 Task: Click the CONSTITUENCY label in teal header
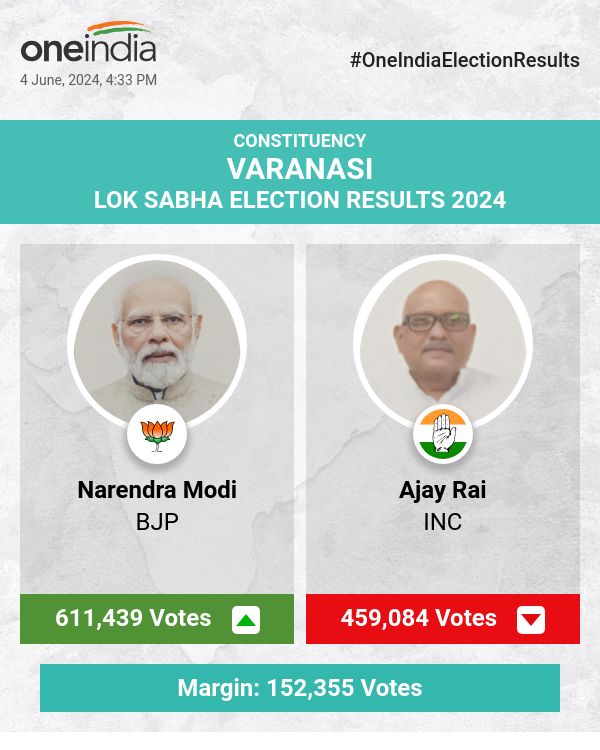(x=300, y=141)
